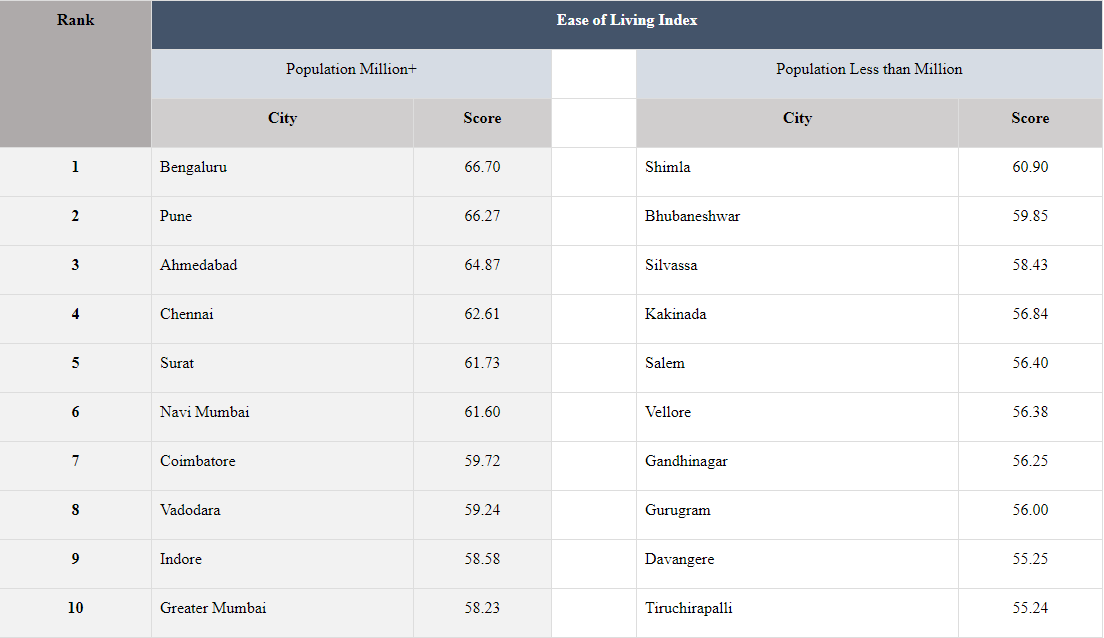The width and height of the screenshot is (1104, 638).
Task: Select the Davangere cell
Action: (680, 559)
